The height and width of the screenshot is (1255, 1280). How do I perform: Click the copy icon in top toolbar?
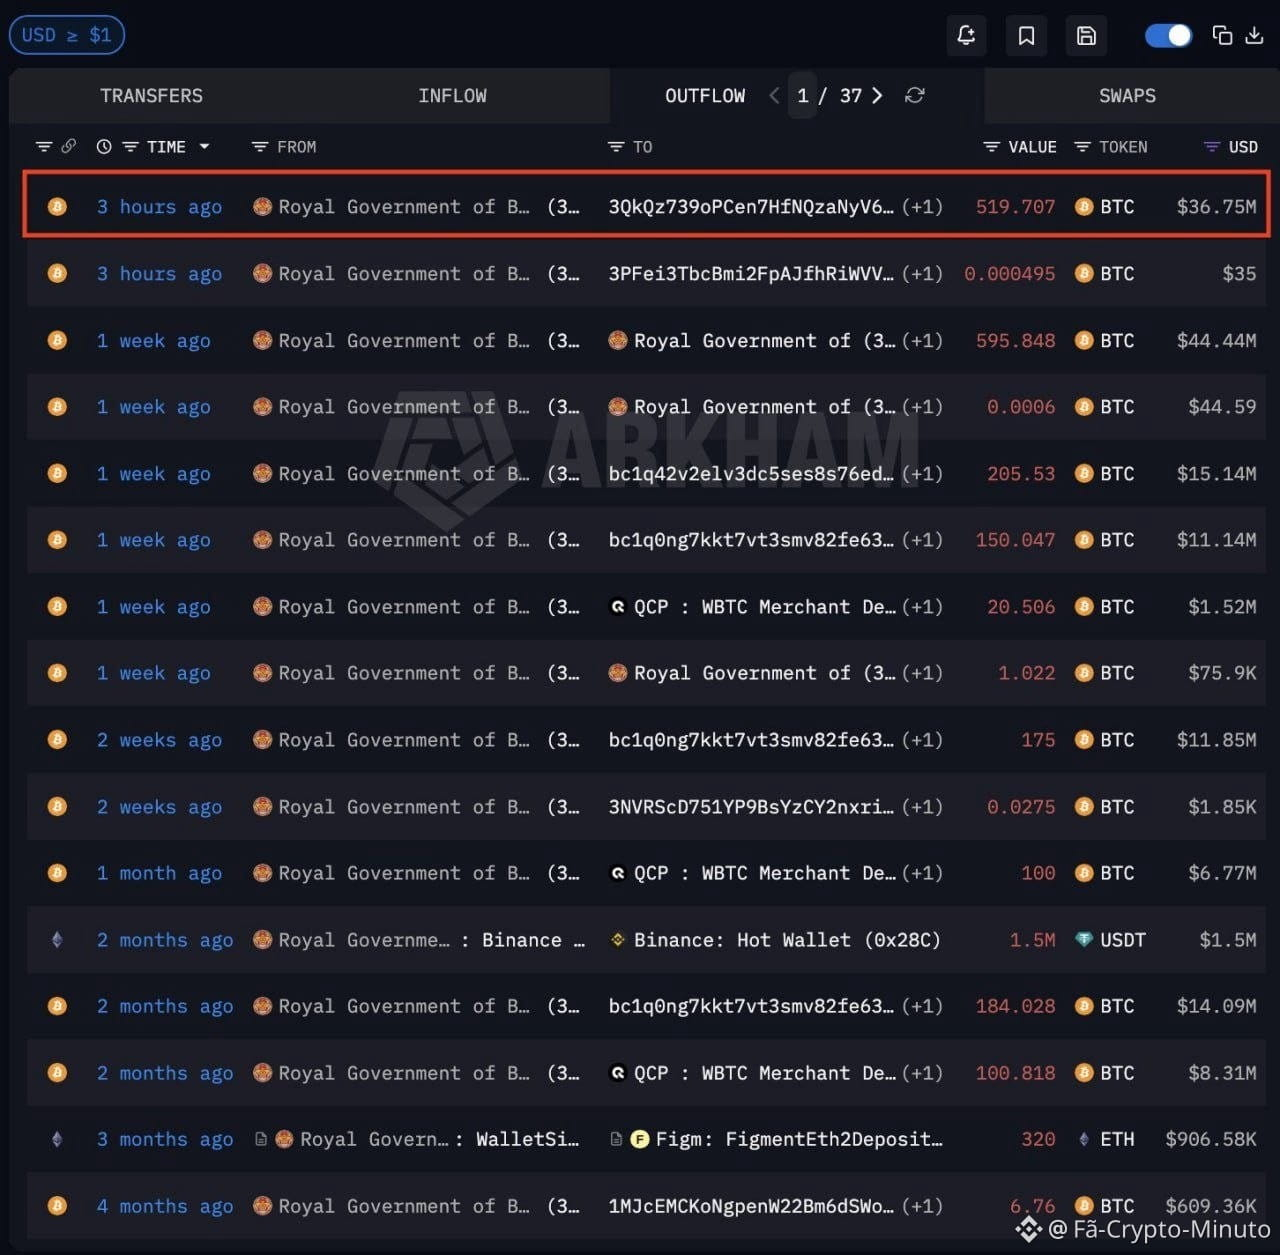pyautogui.click(x=1222, y=36)
